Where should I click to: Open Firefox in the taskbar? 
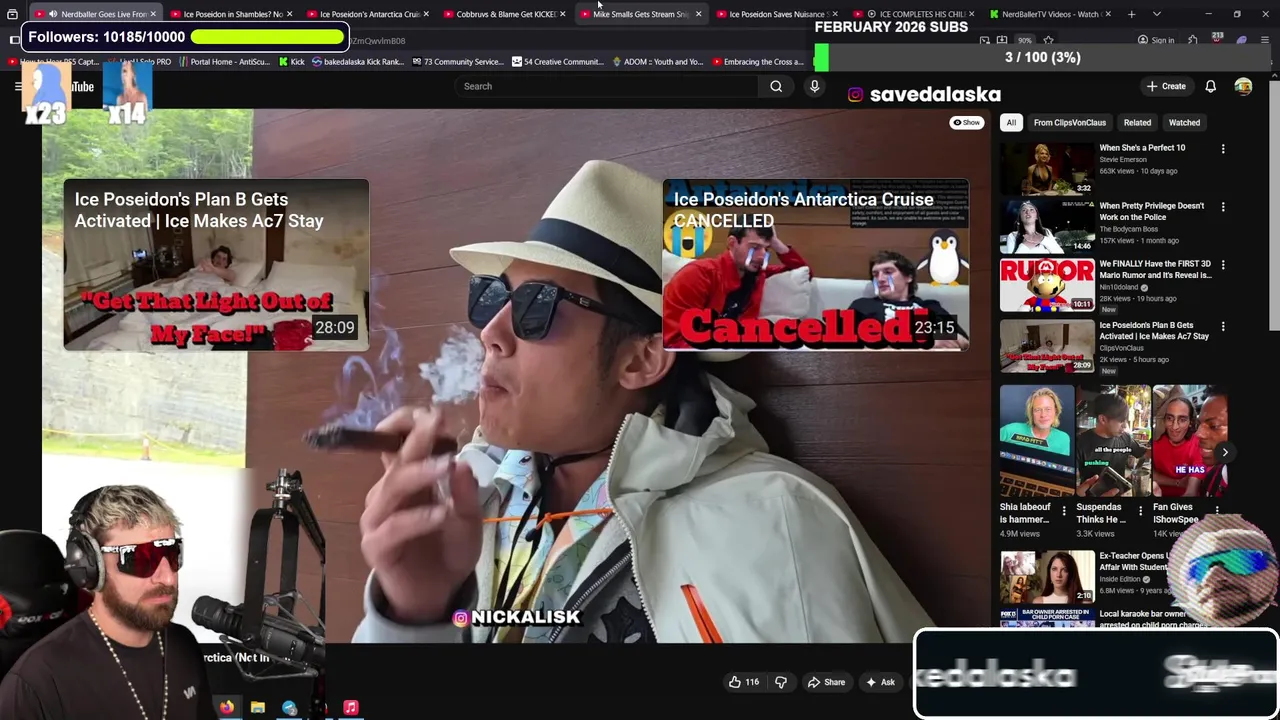tap(227, 707)
